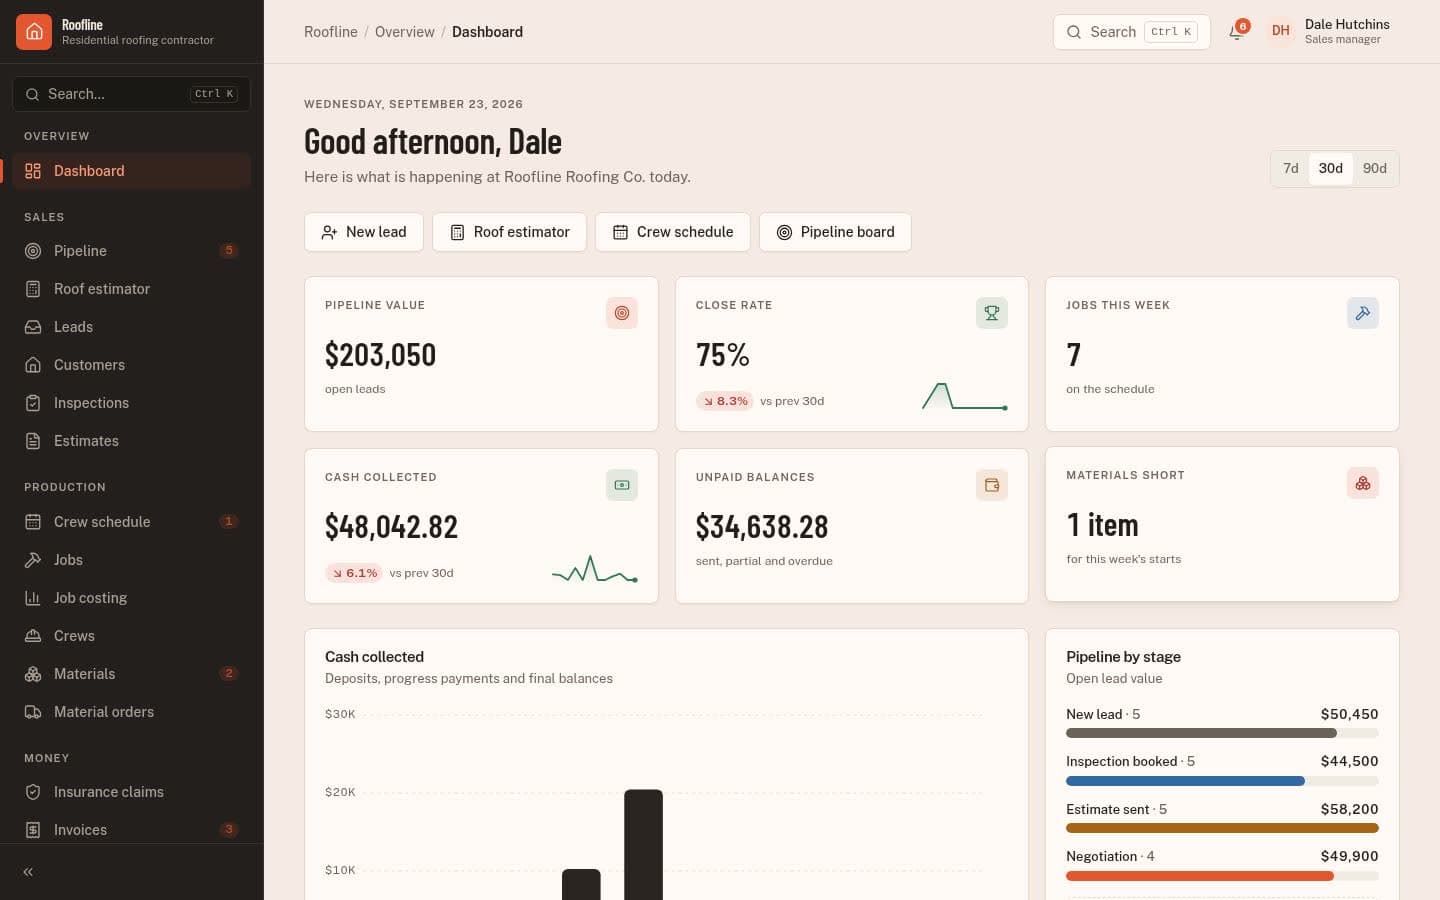Click the New lead button

[x=364, y=232]
